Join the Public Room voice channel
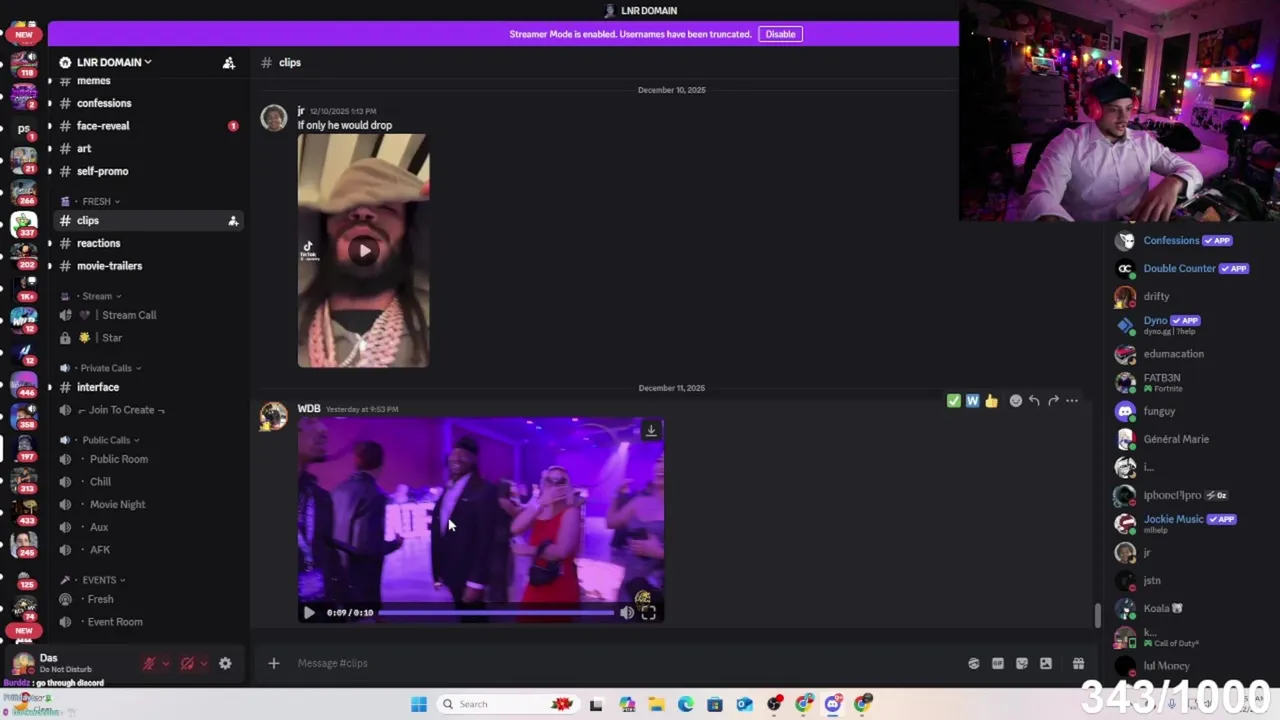 click(119, 459)
